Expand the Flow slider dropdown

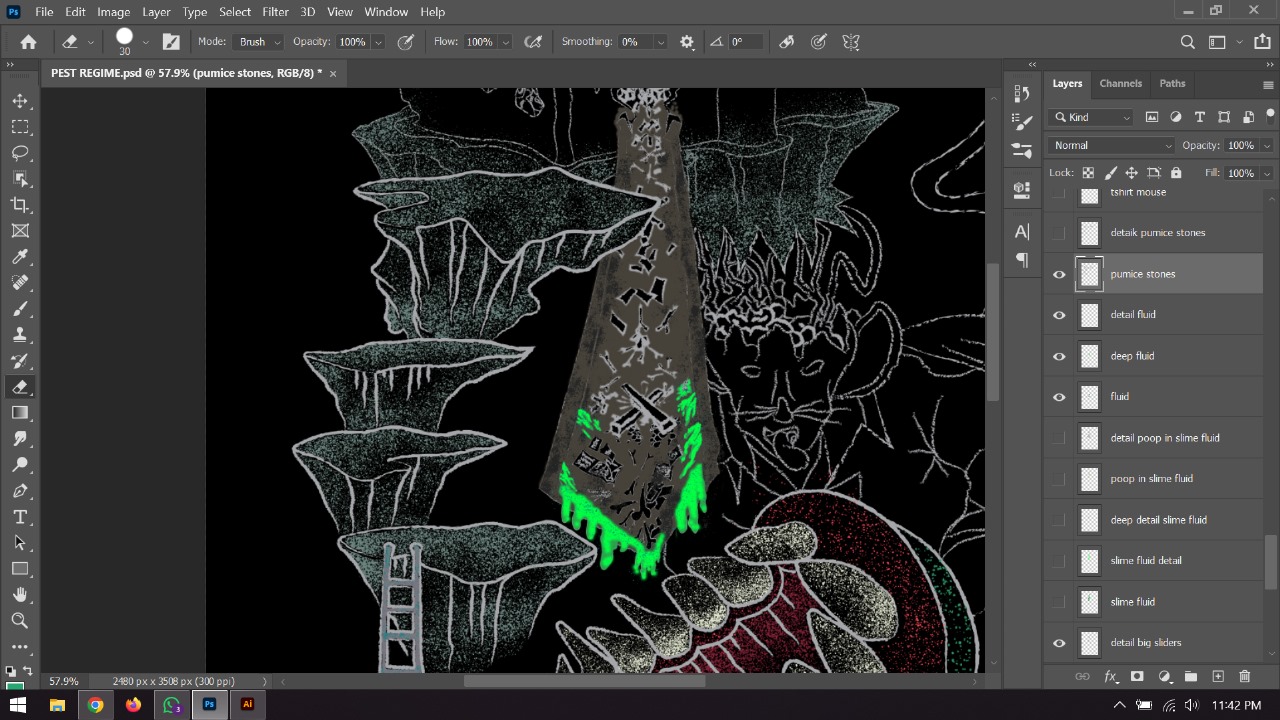pyautogui.click(x=506, y=42)
